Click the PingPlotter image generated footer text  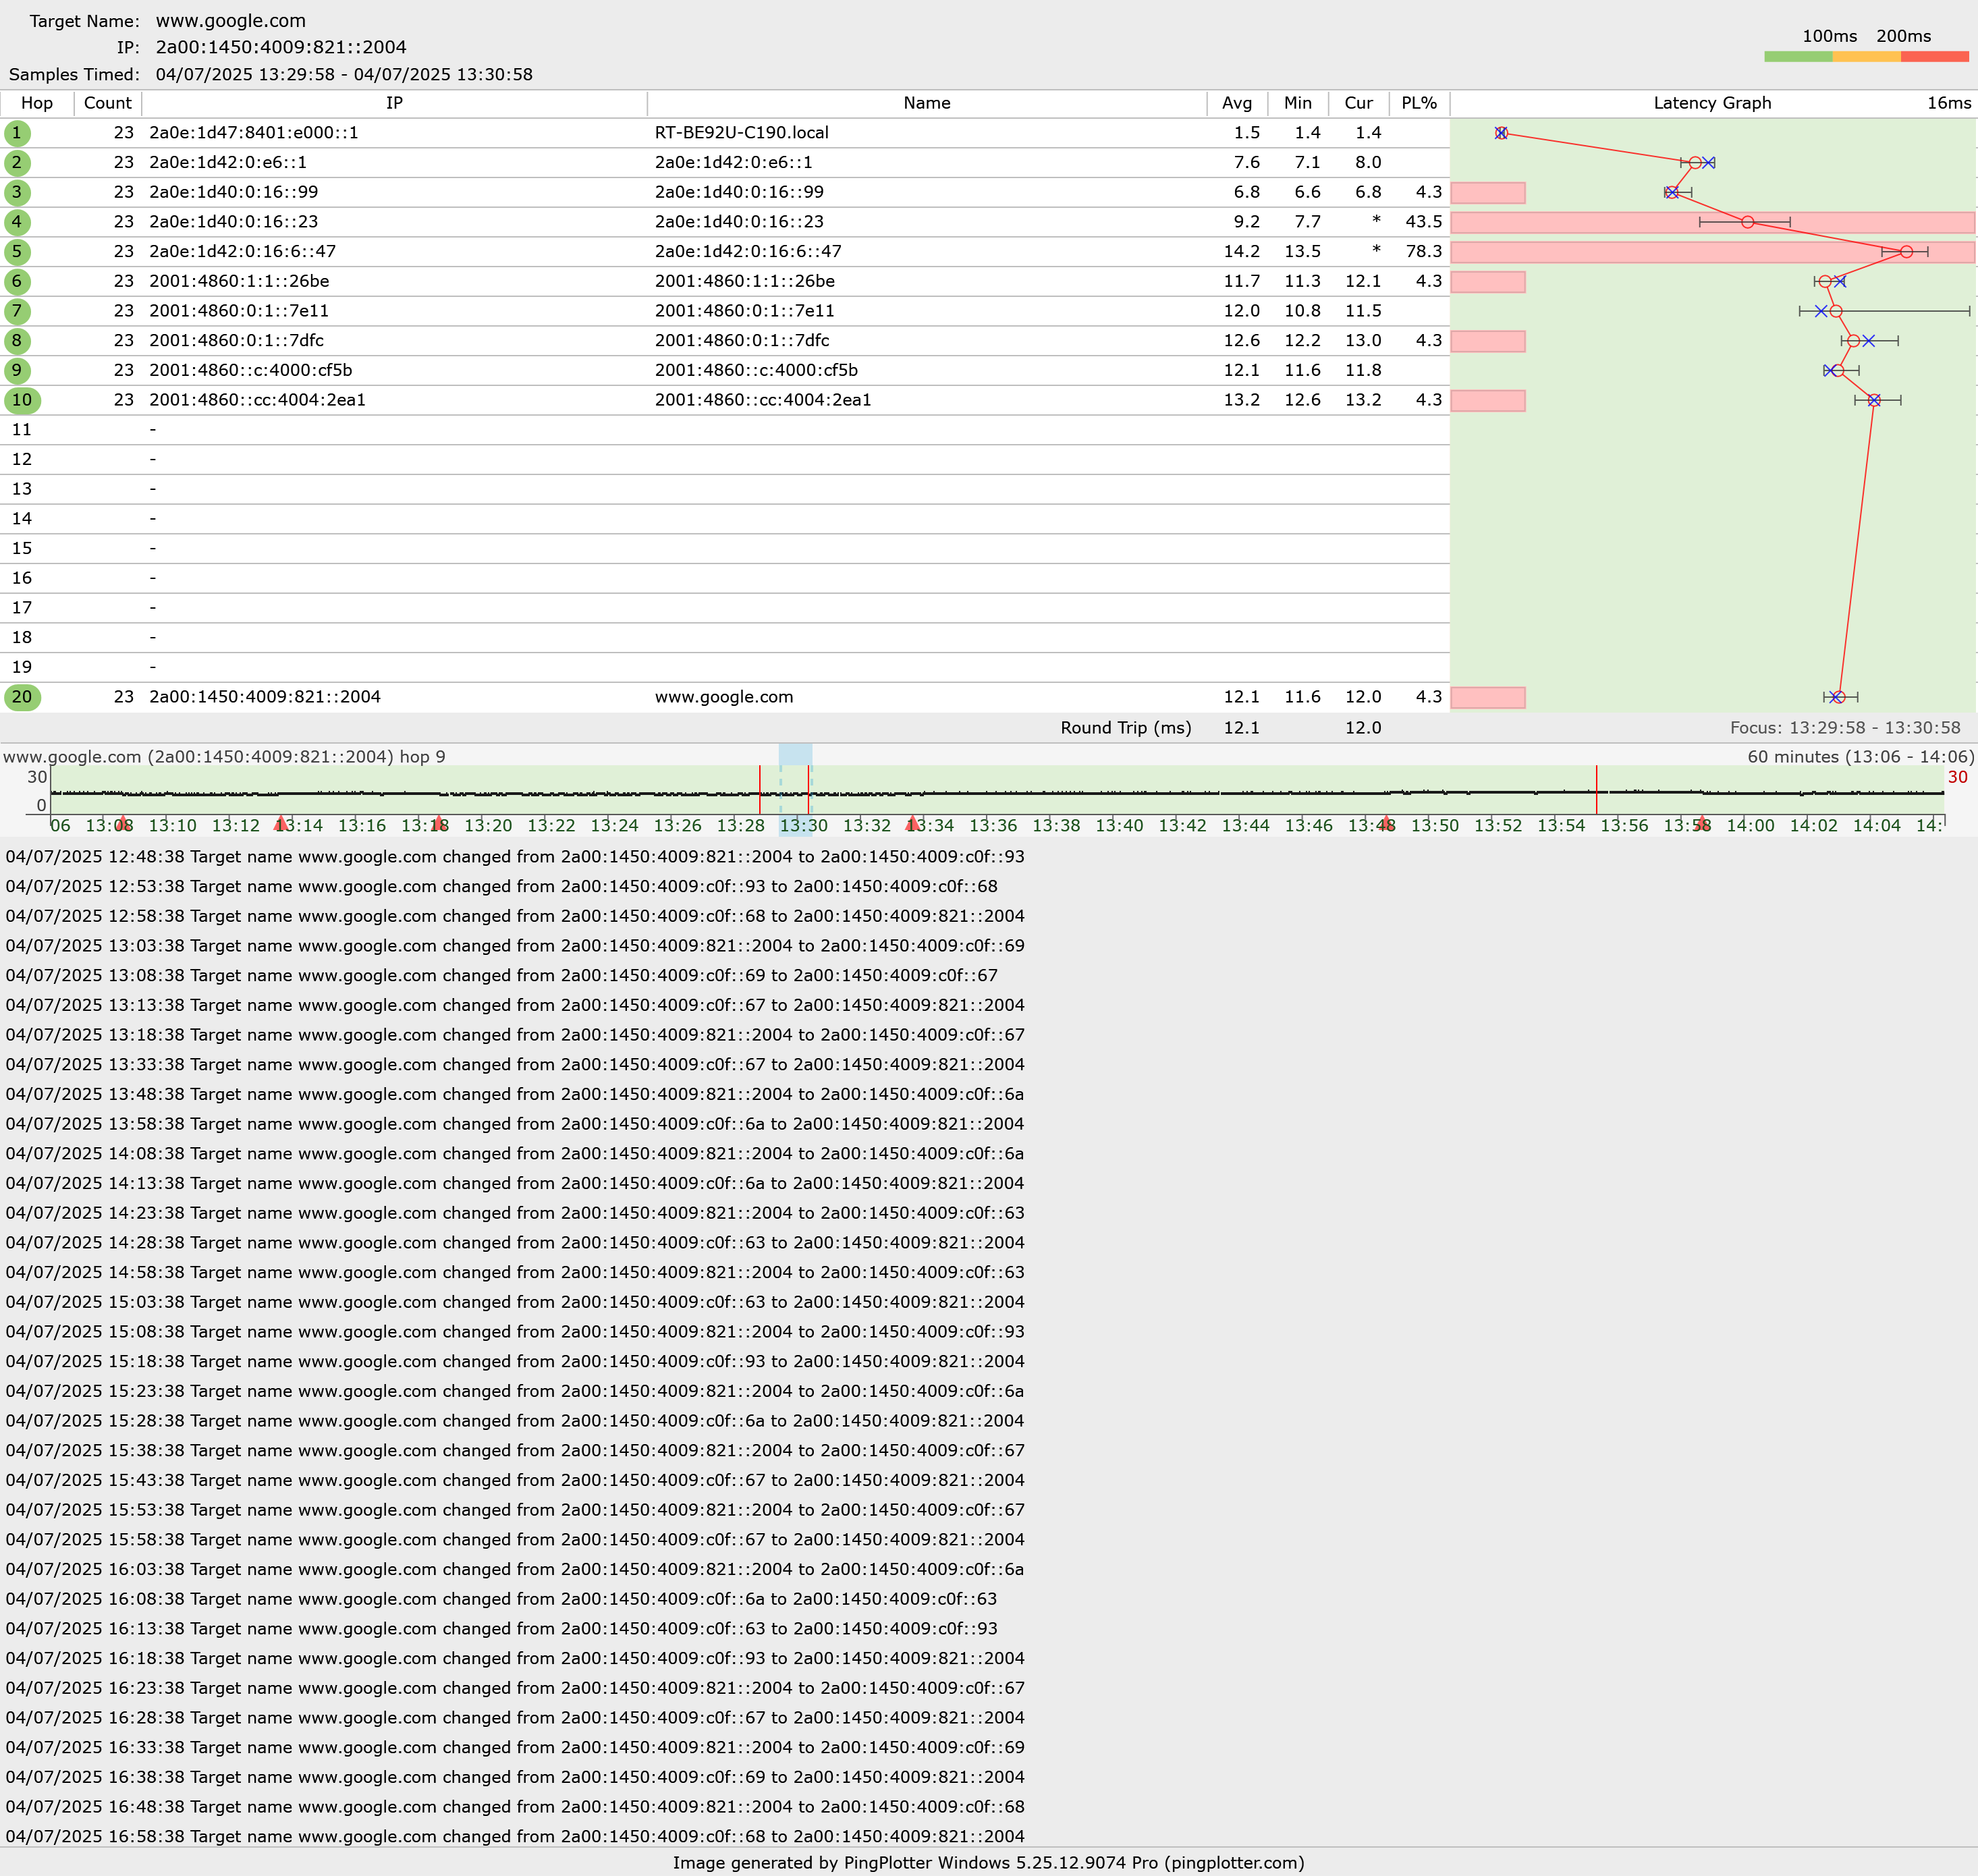(989, 1863)
